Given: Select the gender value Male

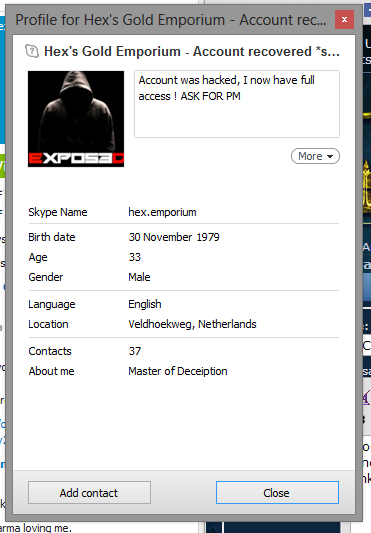Looking at the screenshot, I should click(139, 277).
